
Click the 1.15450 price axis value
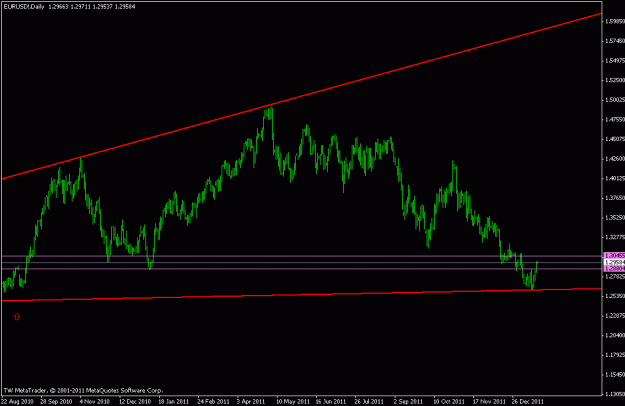(x=615, y=375)
